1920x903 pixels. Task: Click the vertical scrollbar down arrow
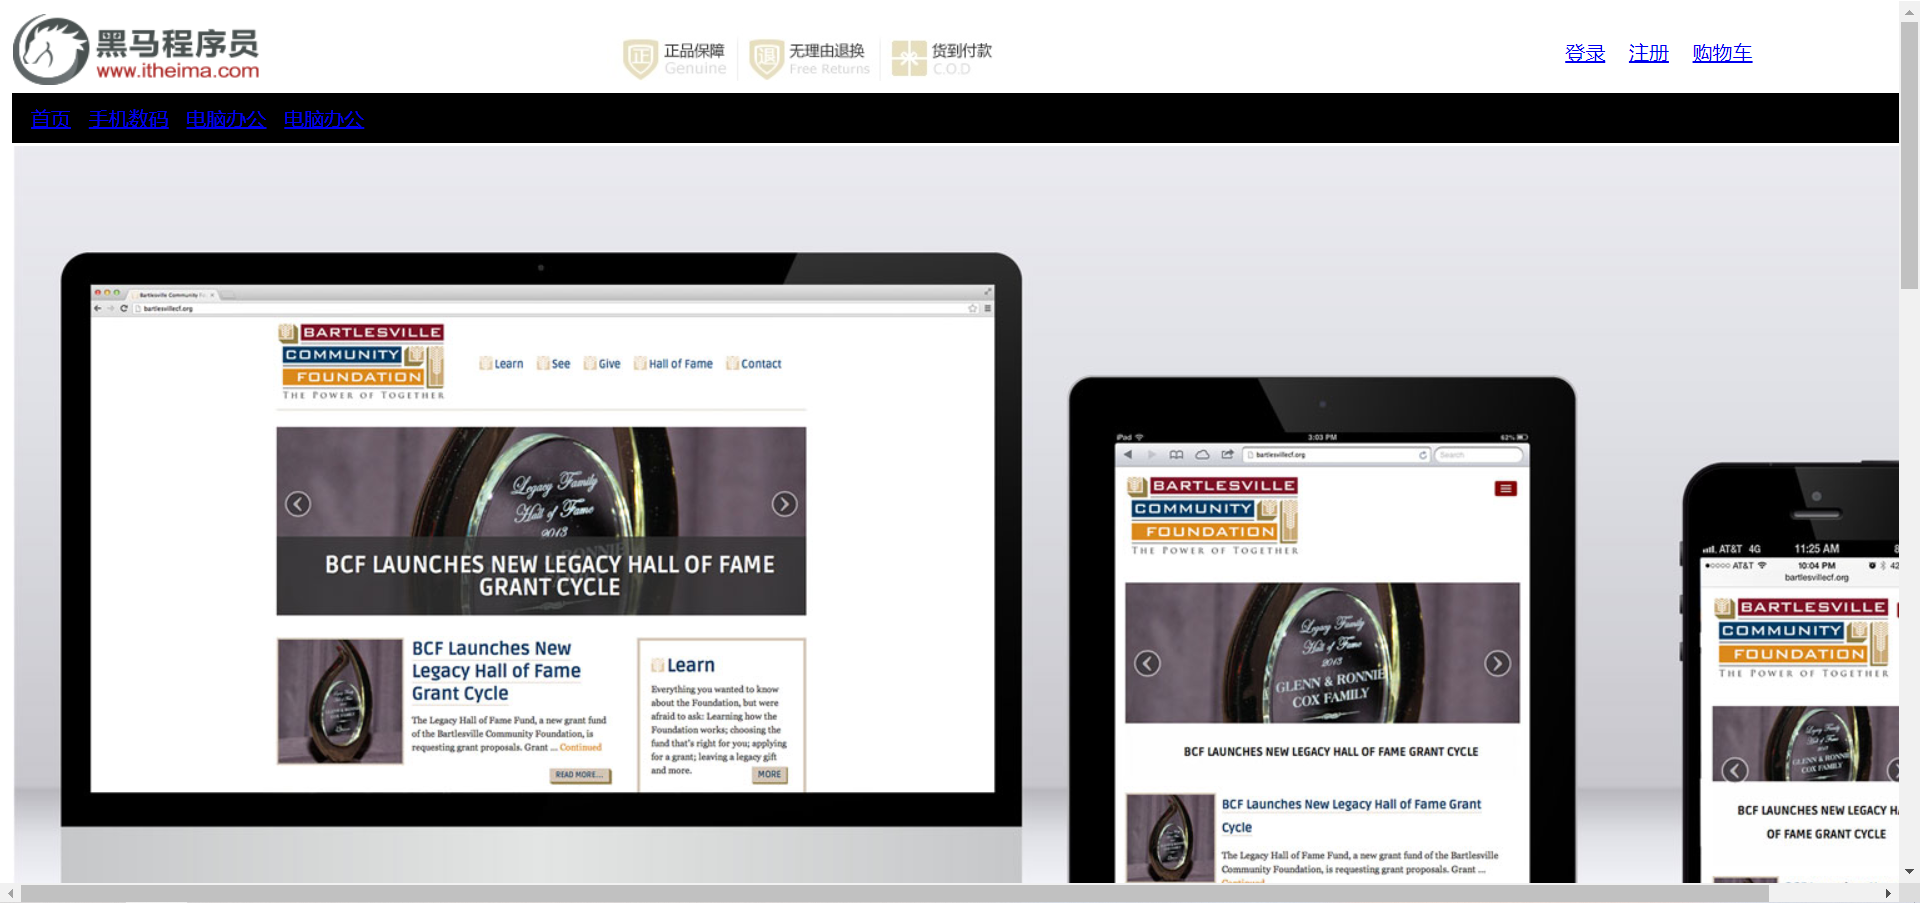1909,872
